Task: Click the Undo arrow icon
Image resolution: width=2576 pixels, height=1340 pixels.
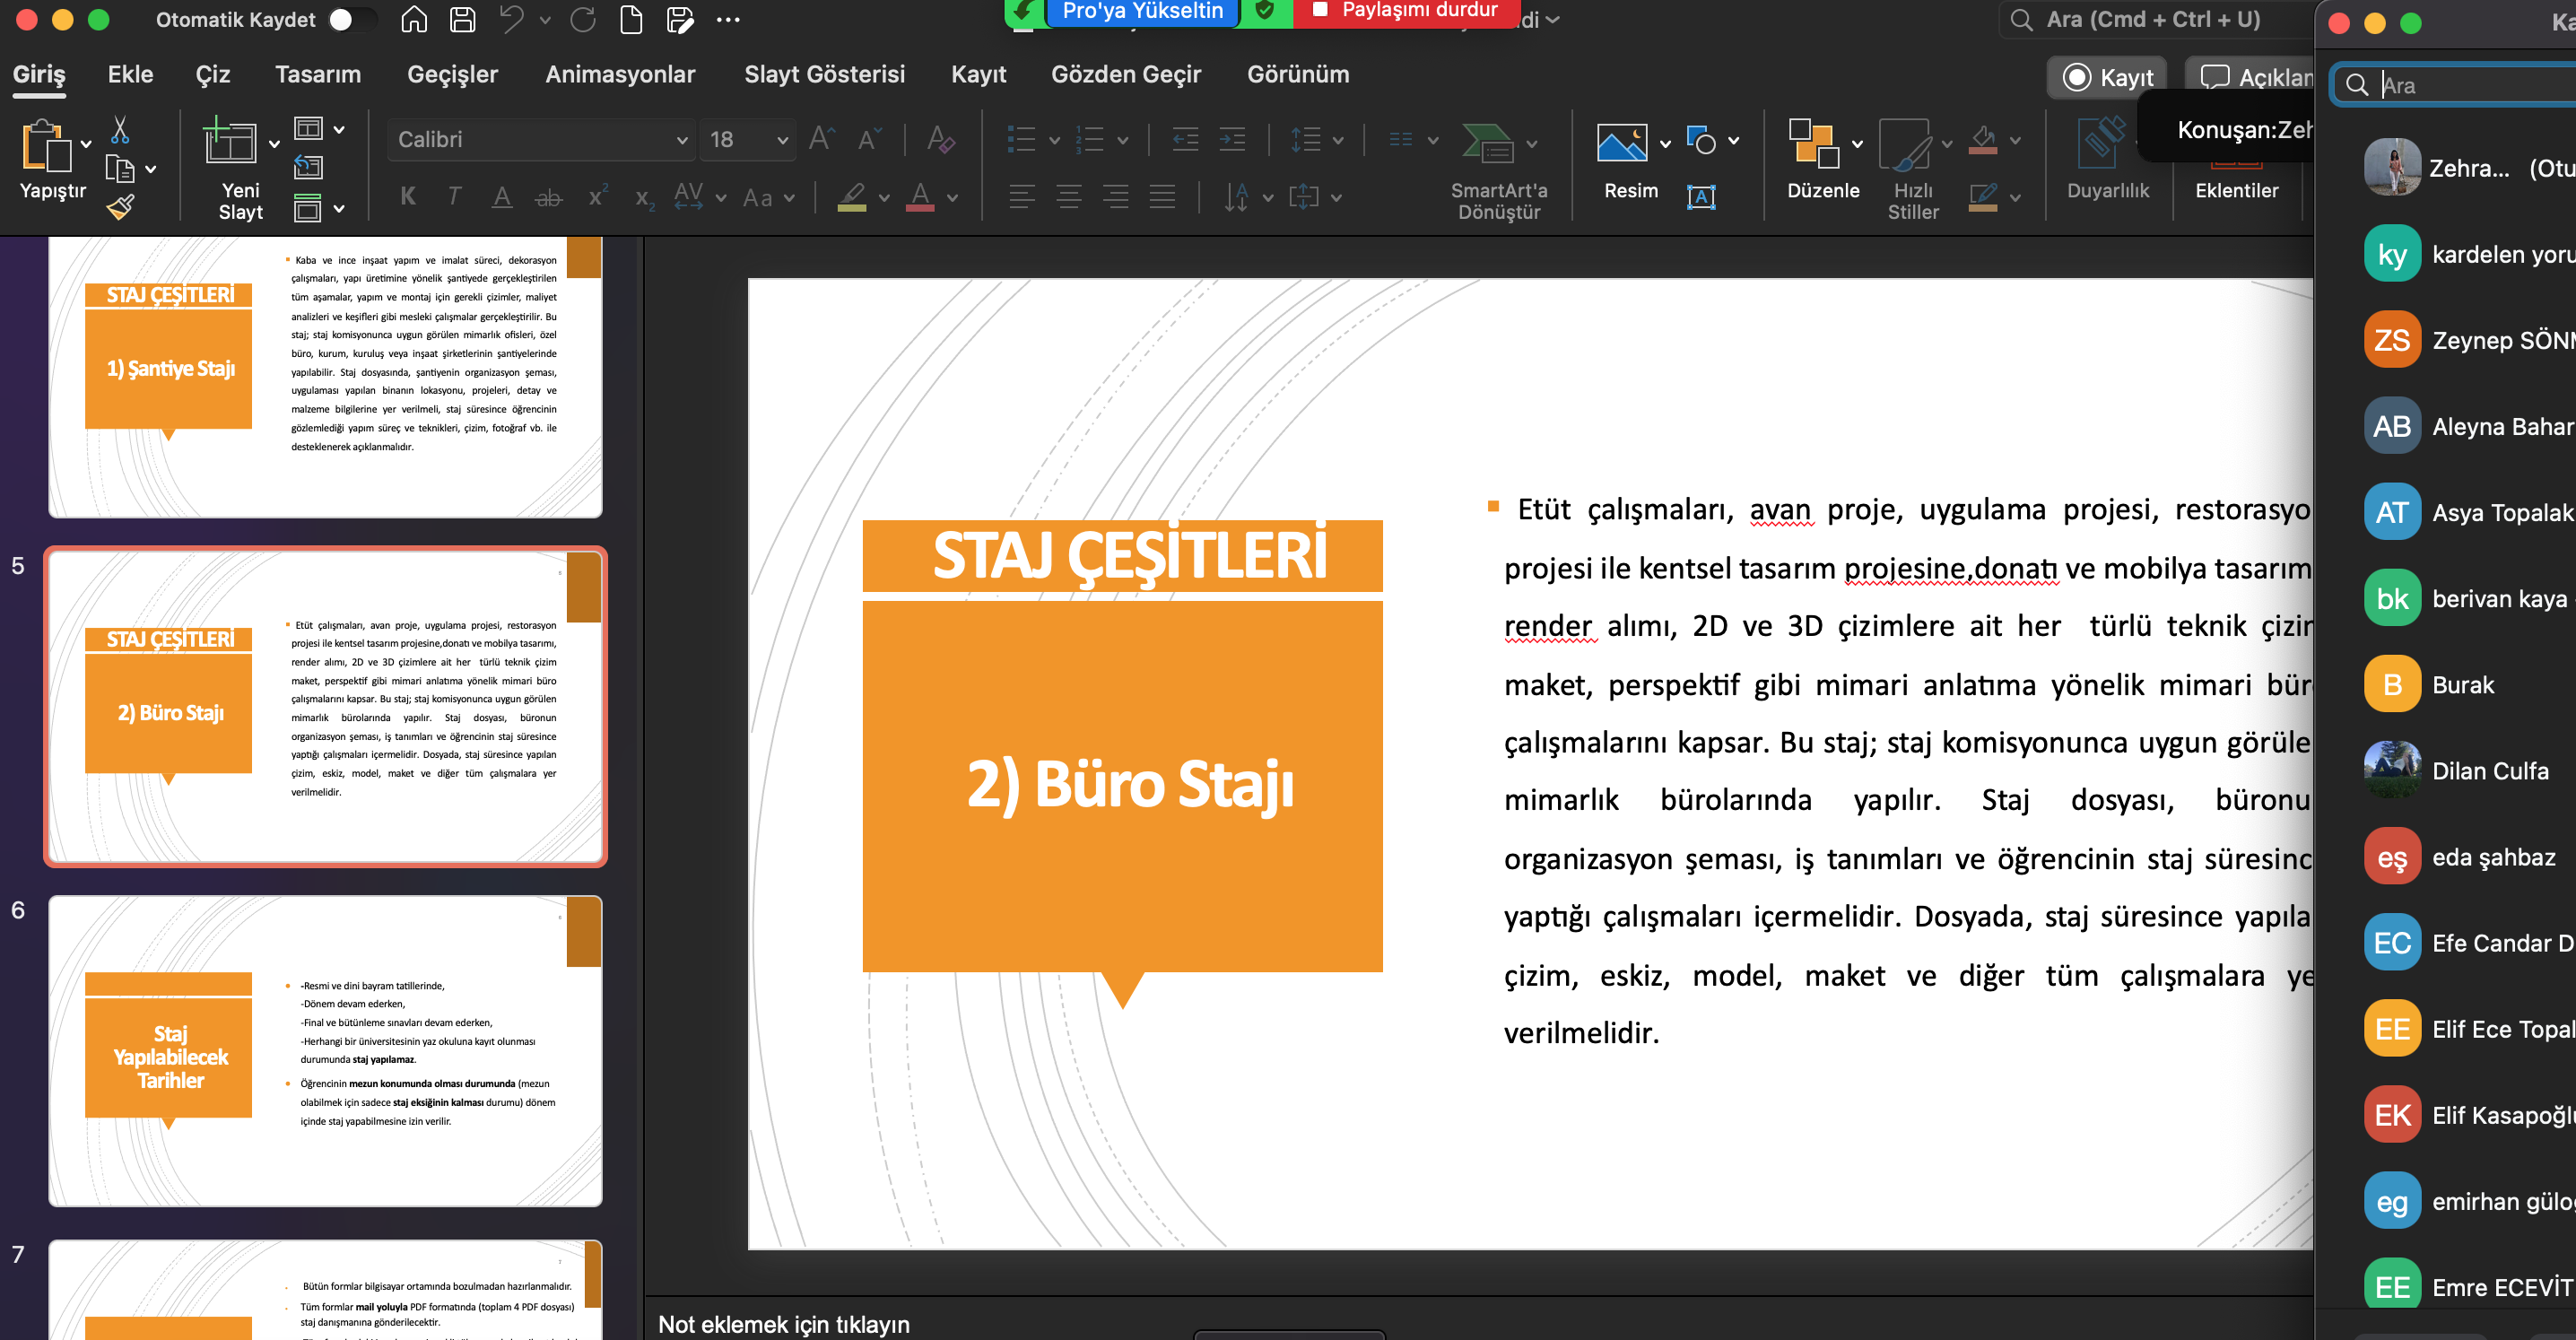Action: (512, 19)
